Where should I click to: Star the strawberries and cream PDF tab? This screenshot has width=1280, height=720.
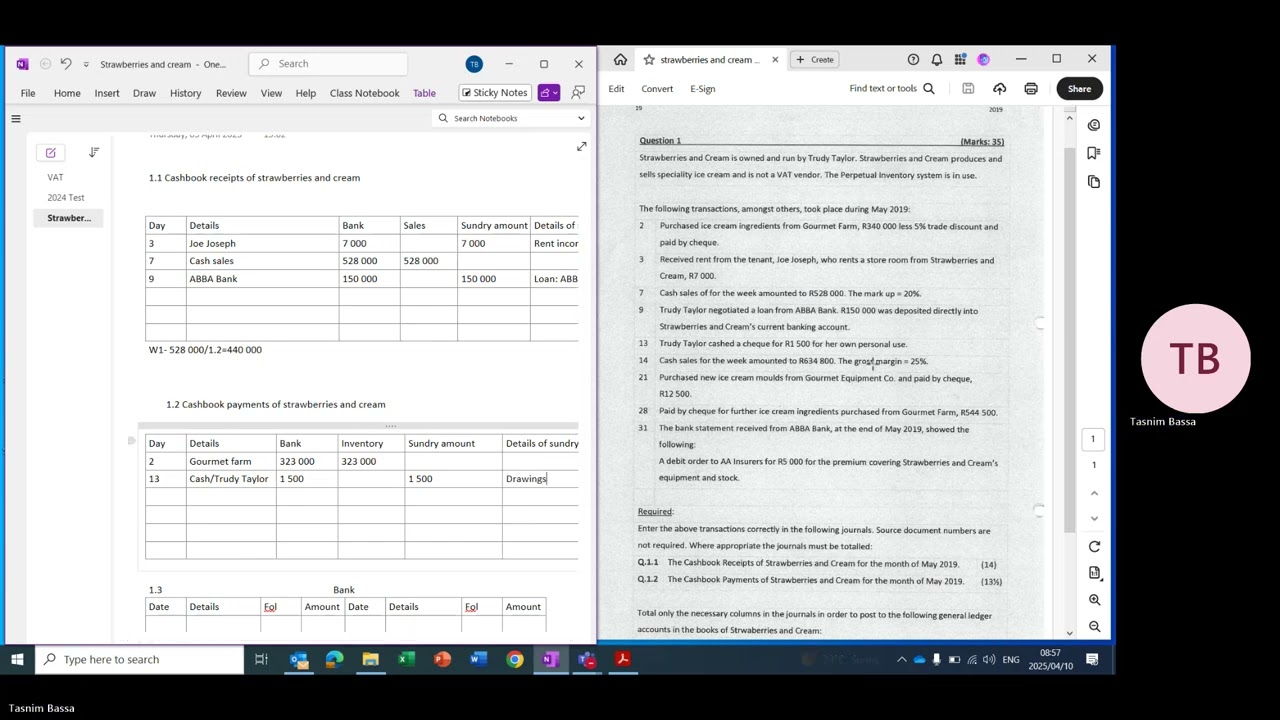648,60
